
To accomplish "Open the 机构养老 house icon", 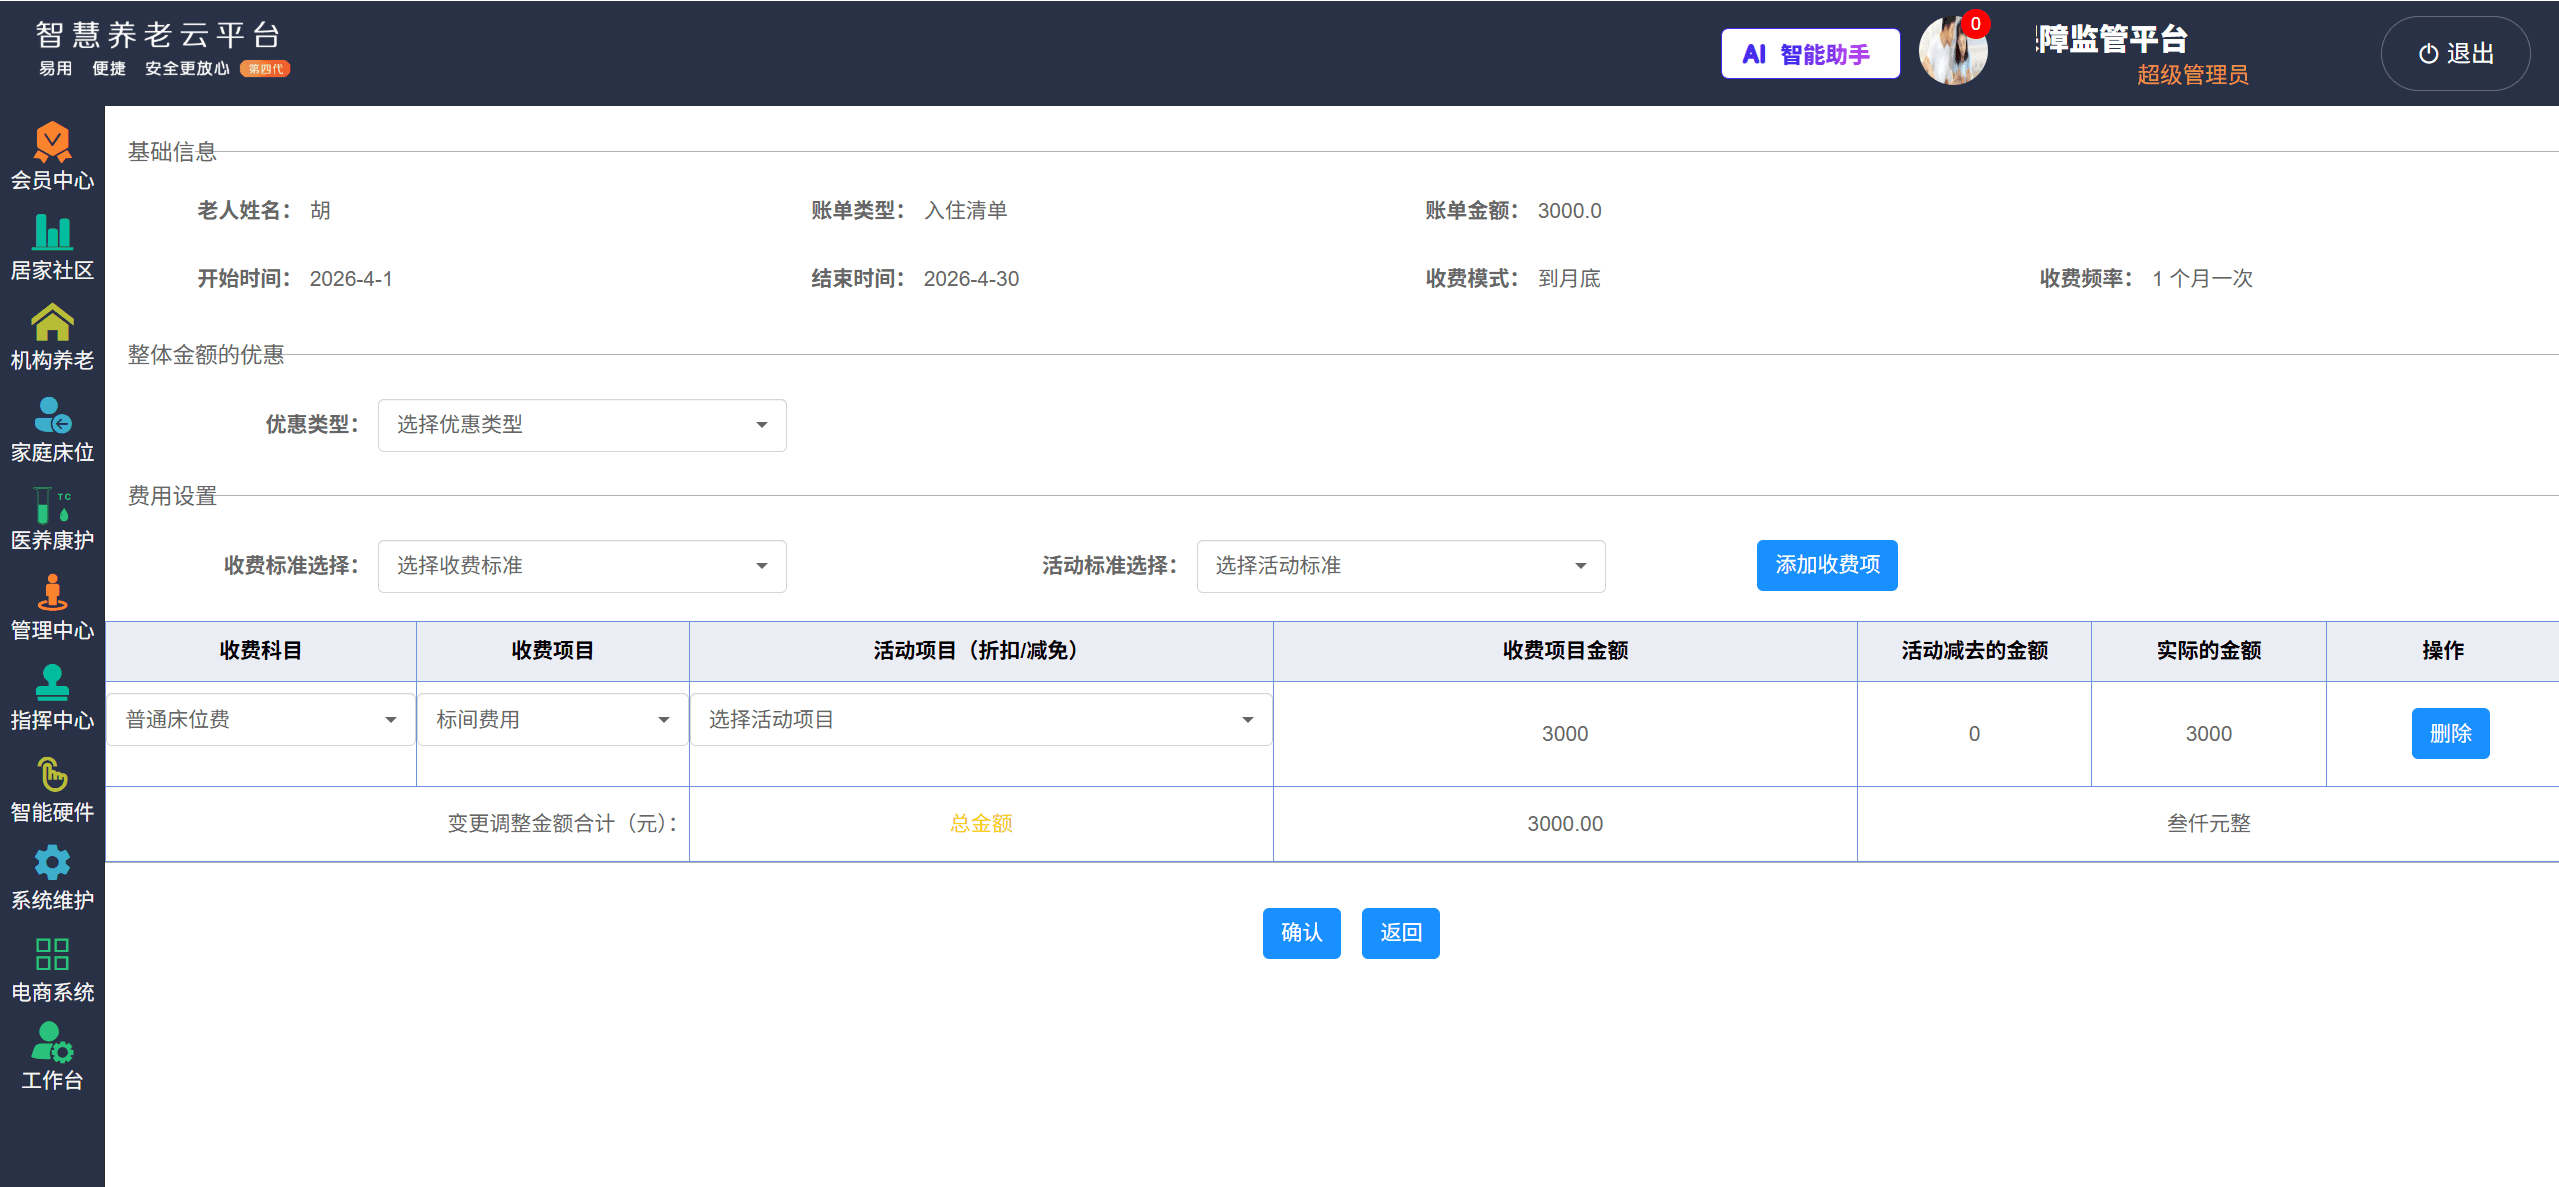I will pyautogui.click(x=52, y=322).
